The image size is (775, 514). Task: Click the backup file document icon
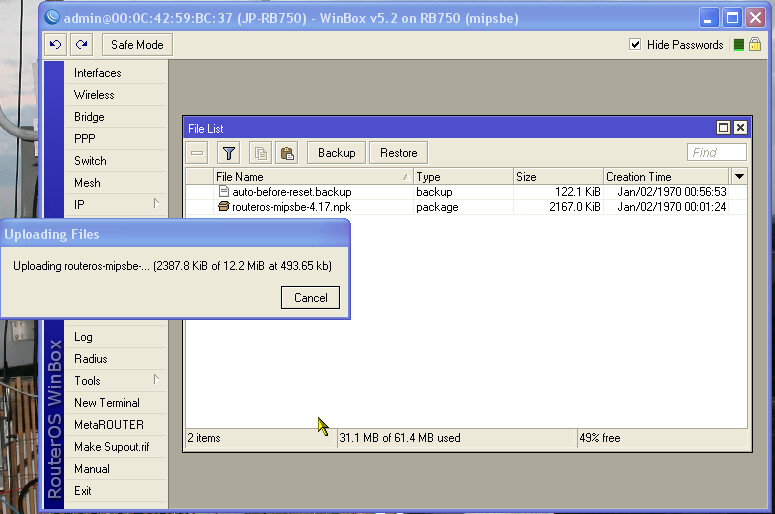[x=224, y=191]
